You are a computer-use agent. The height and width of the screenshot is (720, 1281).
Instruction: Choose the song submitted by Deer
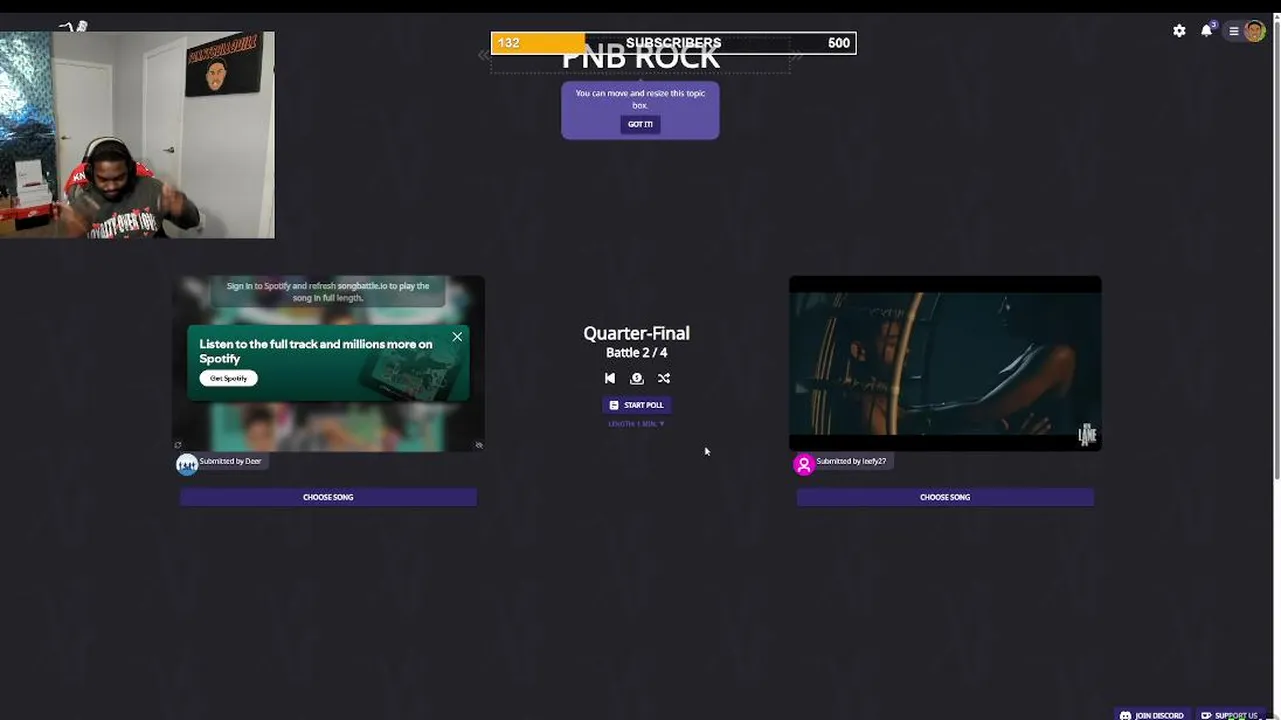[328, 497]
